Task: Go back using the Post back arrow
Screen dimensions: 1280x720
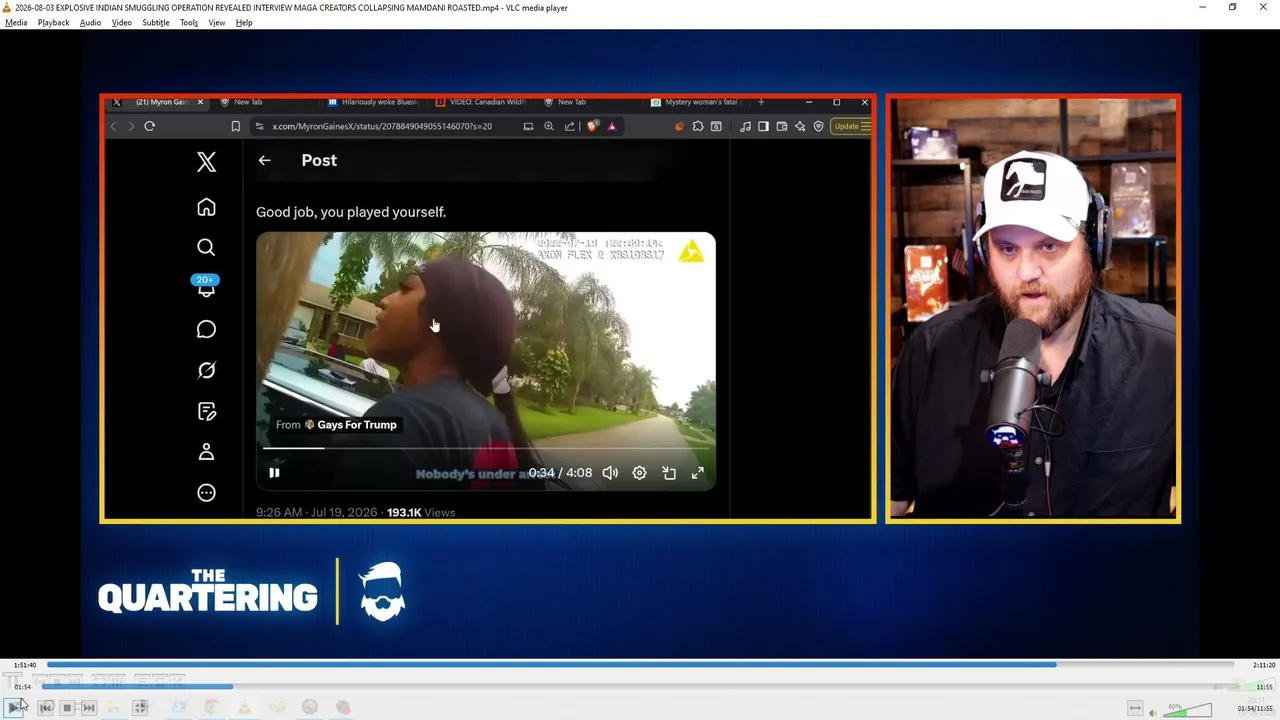Action: click(x=264, y=160)
